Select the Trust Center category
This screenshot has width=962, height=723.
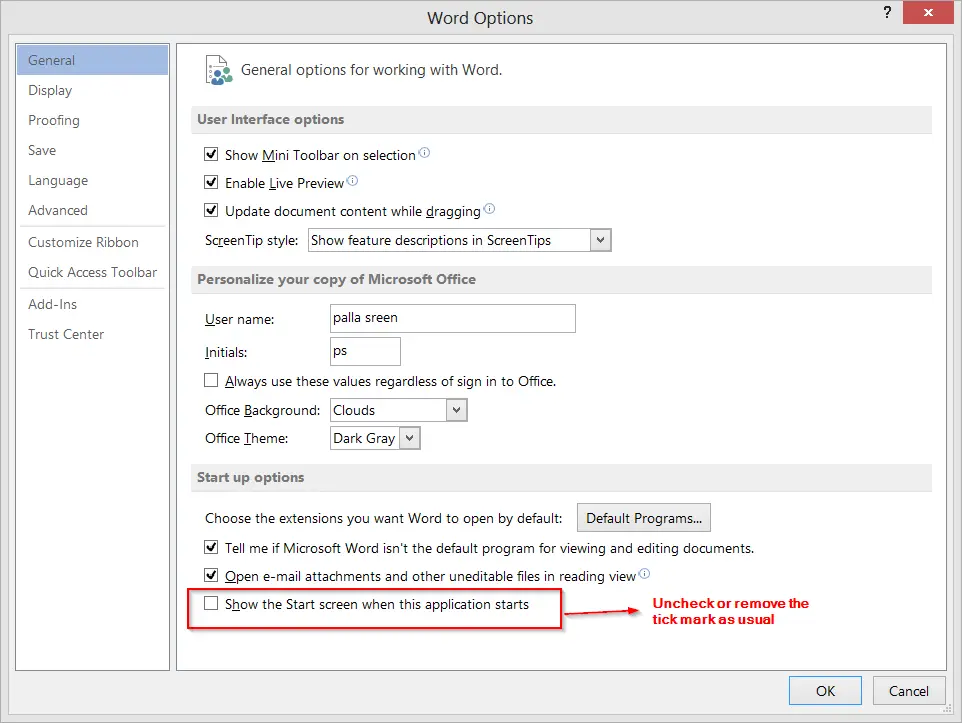click(66, 334)
